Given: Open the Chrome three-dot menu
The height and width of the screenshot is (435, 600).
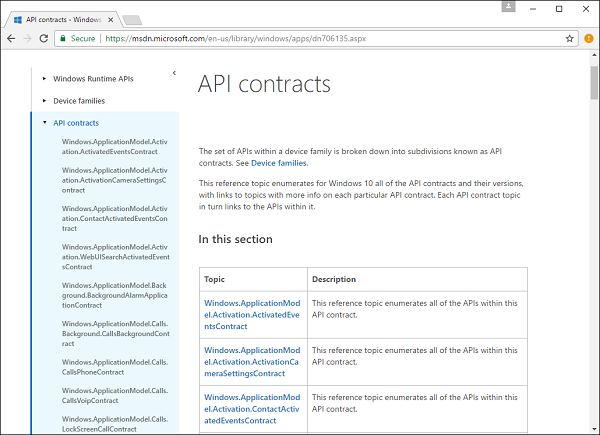Looking at the screenshot, I should click(588, 38).
